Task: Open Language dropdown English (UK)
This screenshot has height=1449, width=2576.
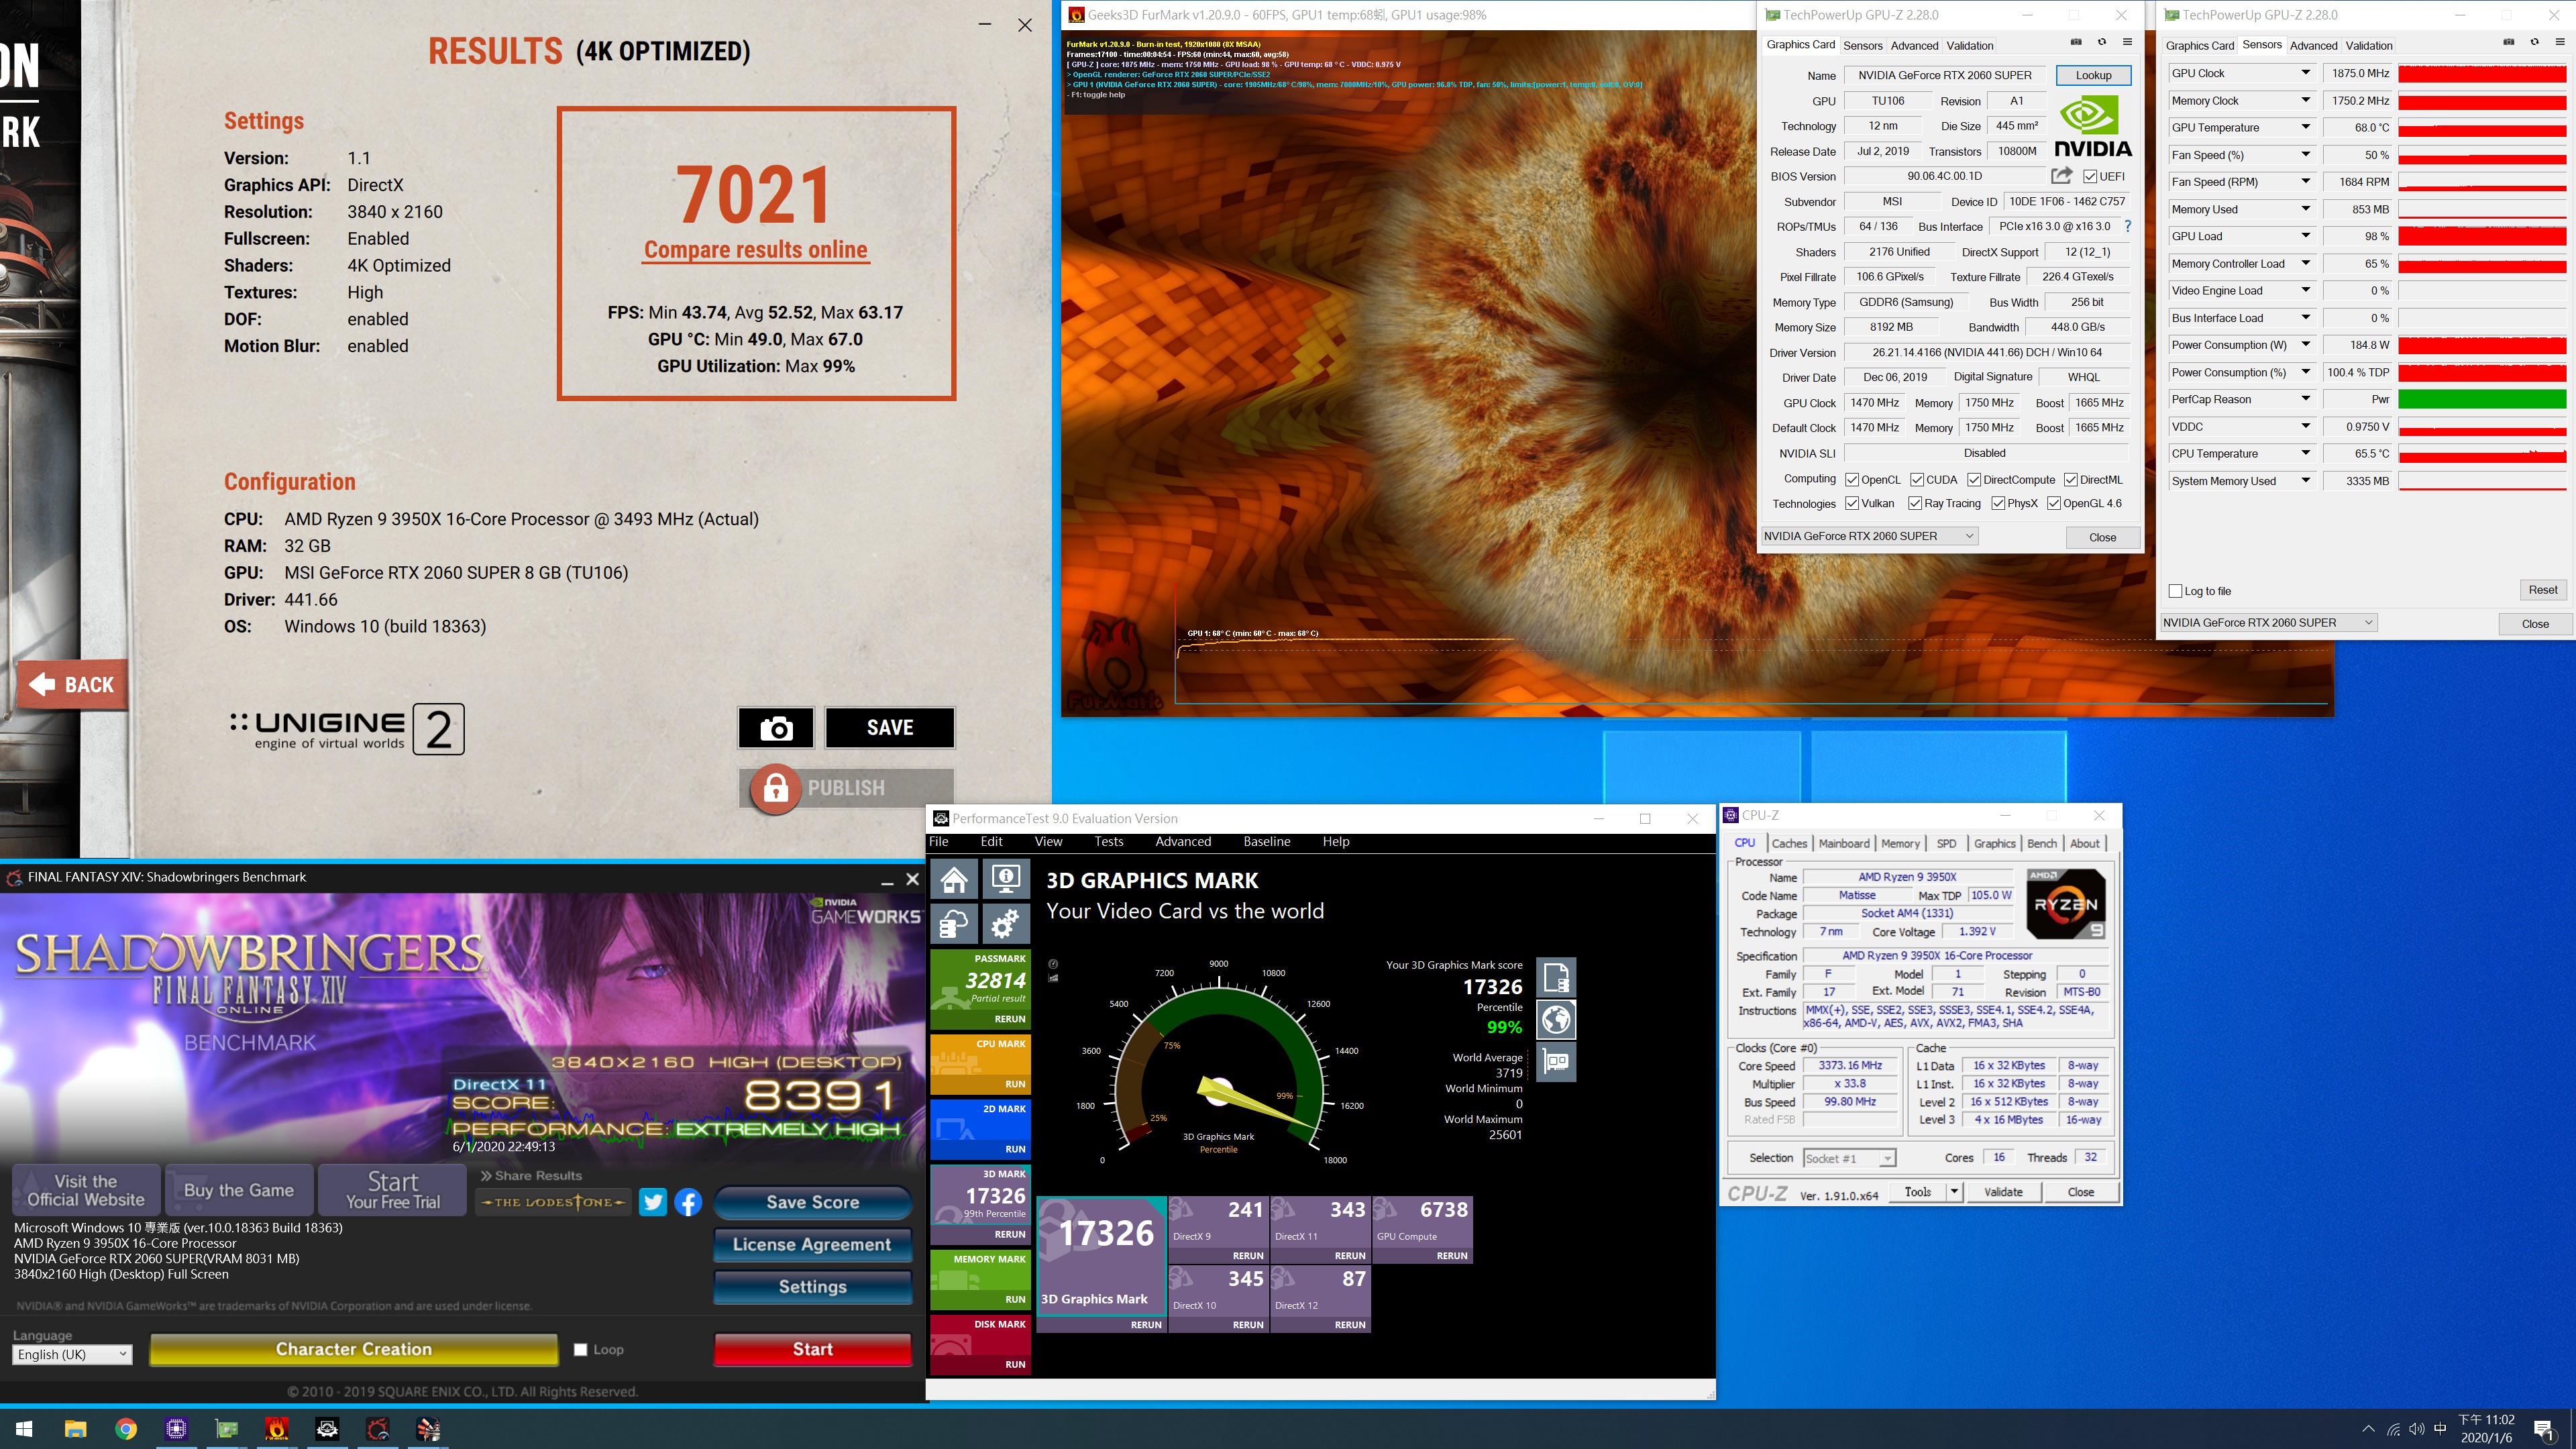Action: click(72, 1354)
